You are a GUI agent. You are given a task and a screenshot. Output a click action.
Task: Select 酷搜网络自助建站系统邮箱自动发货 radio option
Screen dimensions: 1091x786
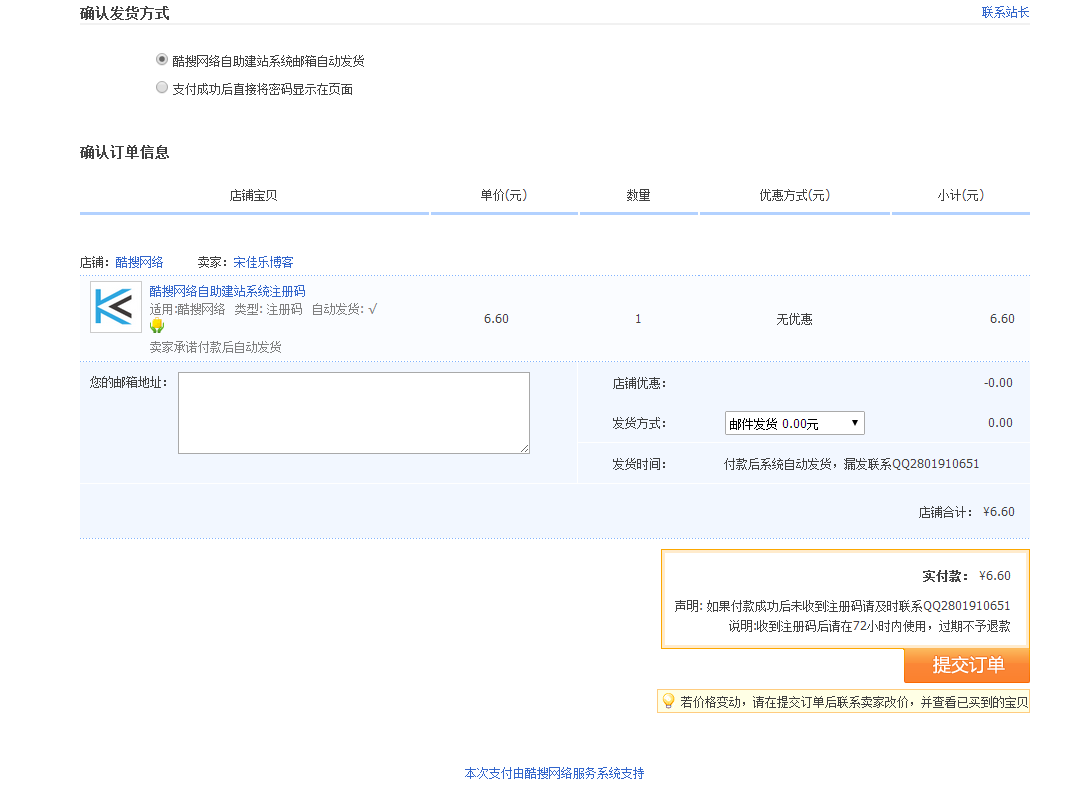point(161,60)
